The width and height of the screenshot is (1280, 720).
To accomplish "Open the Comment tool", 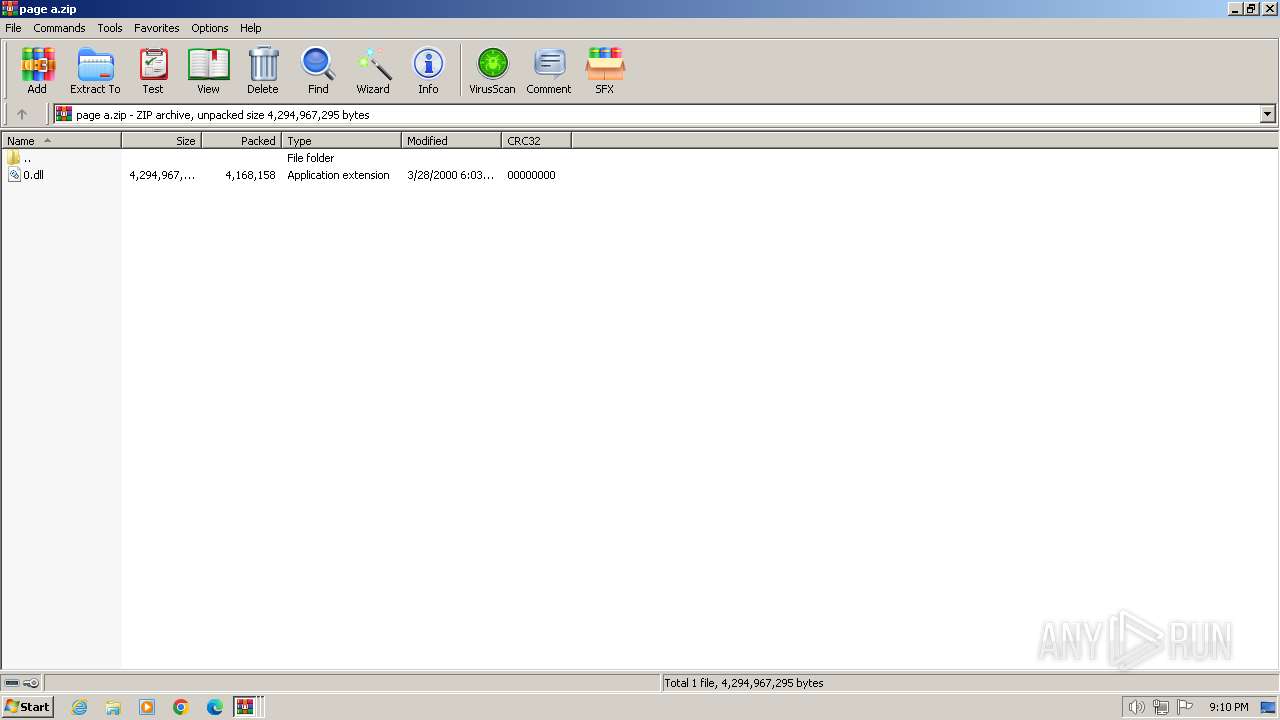I will pyautogui.click(x=549, y=71).
